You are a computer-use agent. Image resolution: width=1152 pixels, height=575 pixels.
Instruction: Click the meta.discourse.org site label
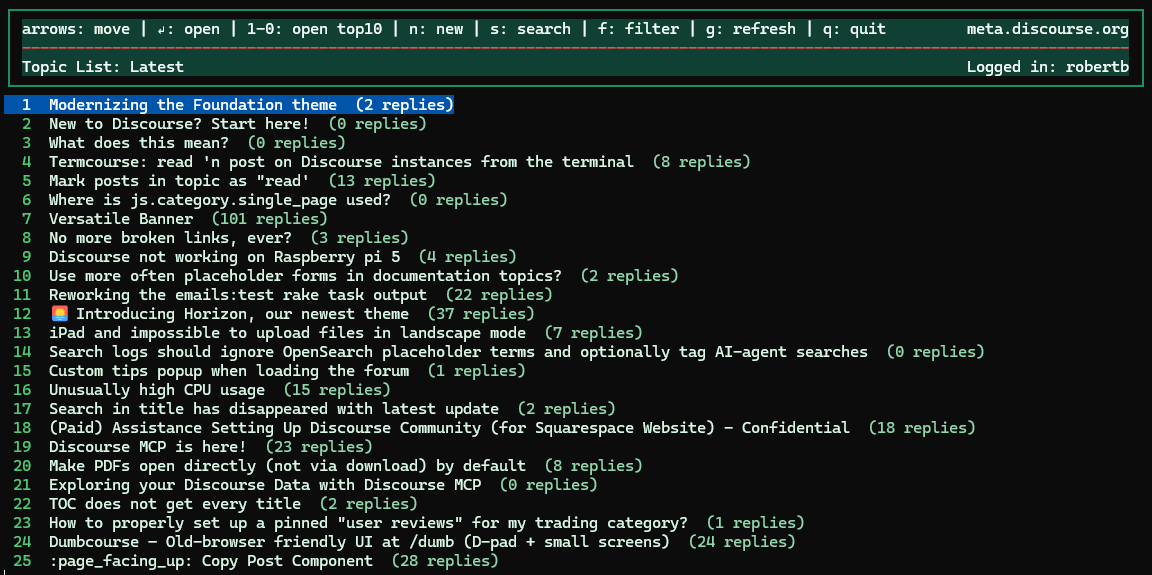[1048, 29]
